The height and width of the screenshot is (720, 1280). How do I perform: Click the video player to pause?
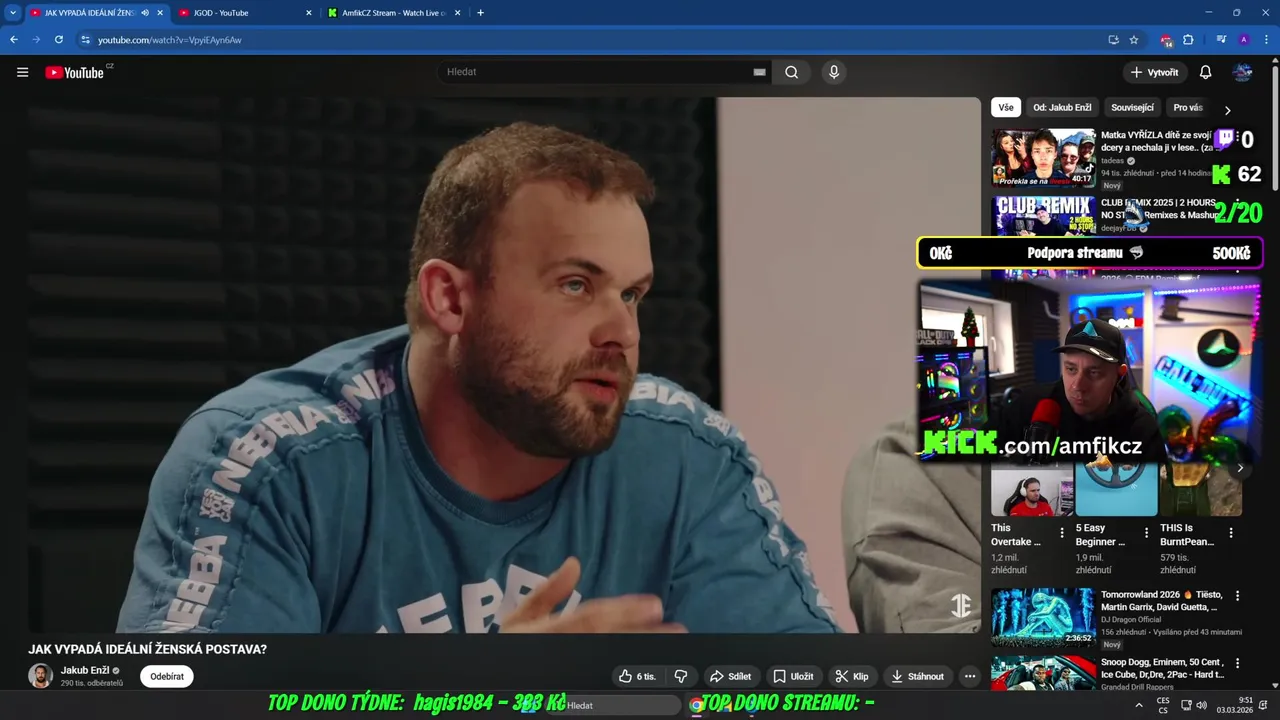504,365
